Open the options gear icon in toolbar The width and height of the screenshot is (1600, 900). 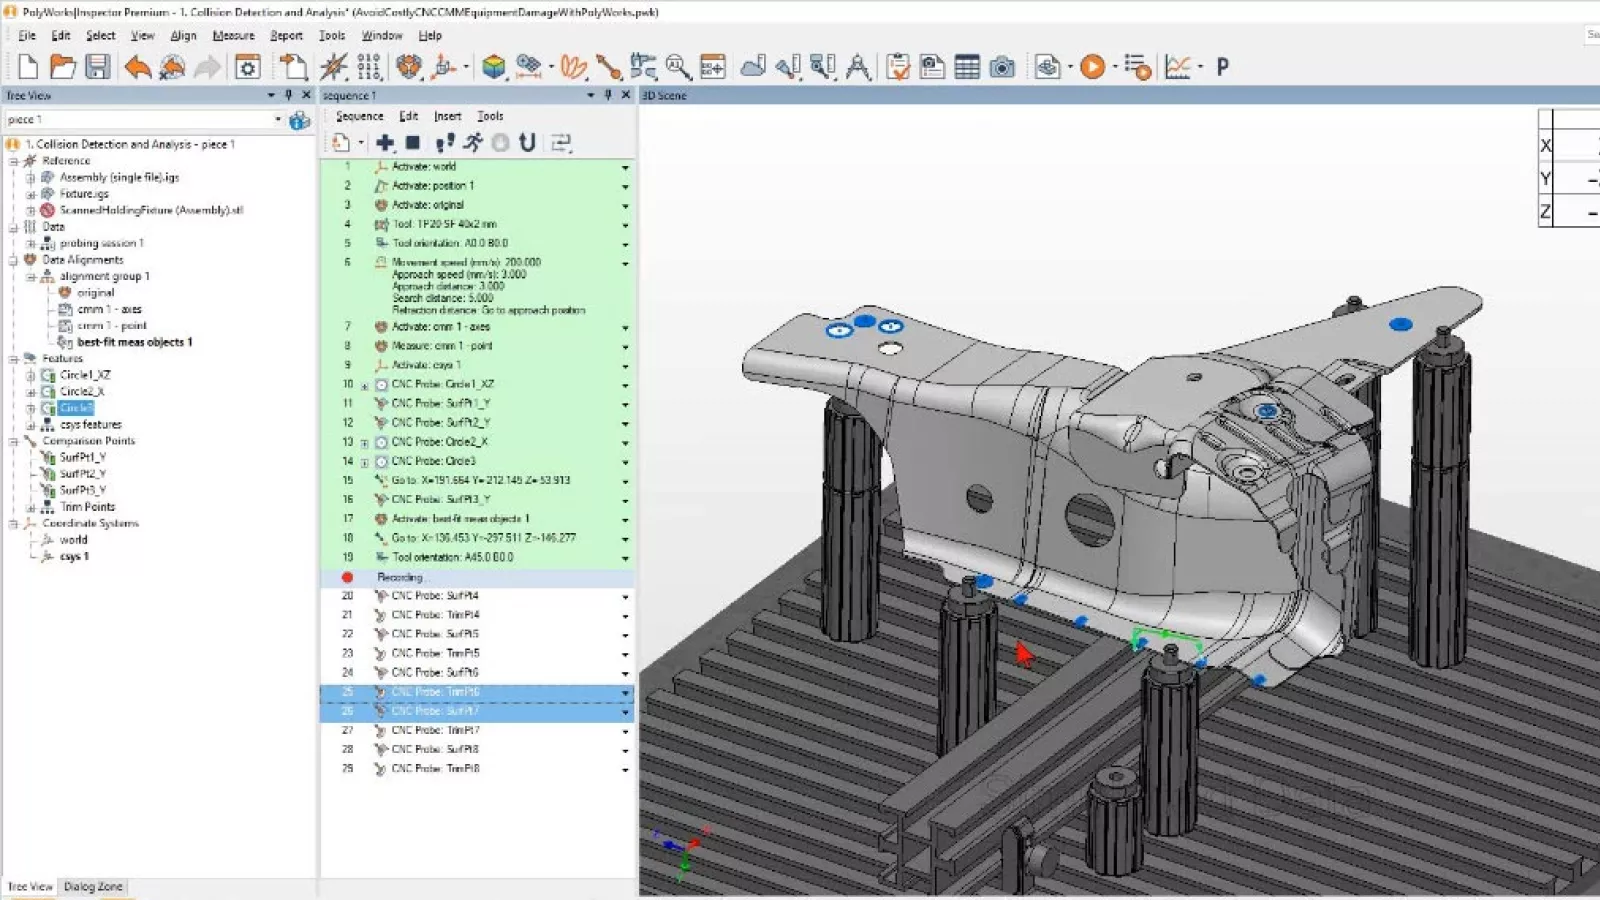pos(247,67)
